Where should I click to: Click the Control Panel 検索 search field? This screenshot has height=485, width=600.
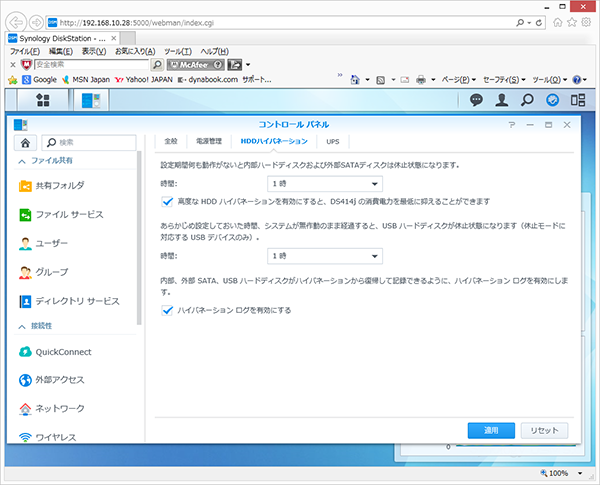89,143
